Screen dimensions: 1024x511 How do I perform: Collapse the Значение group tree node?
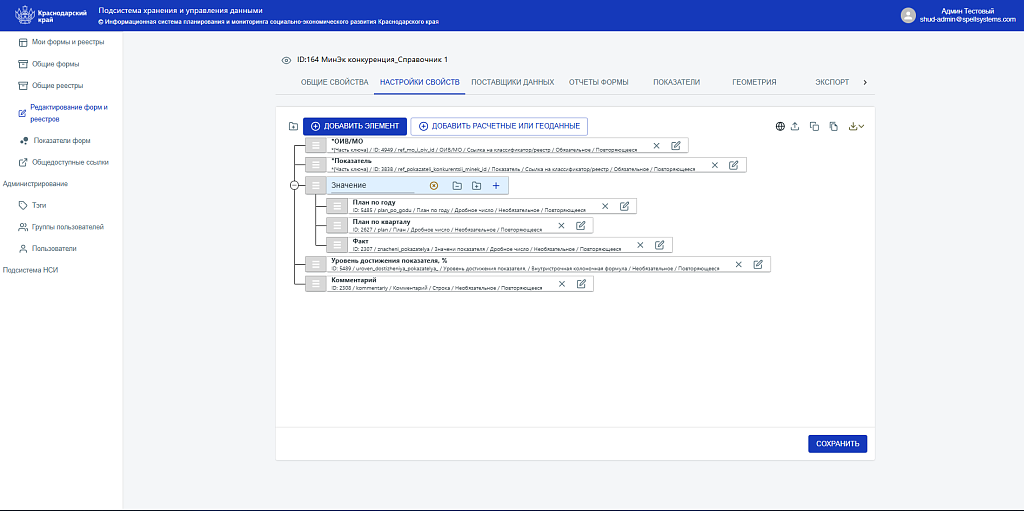(294, 185)
